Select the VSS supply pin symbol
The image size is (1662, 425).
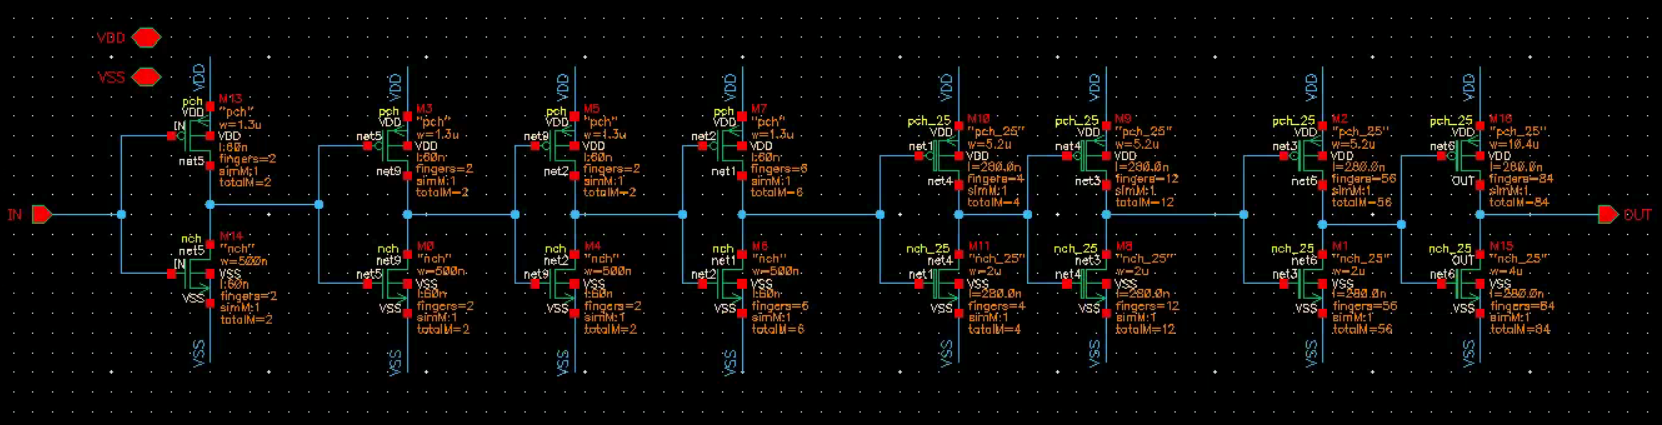click(146, 77)
